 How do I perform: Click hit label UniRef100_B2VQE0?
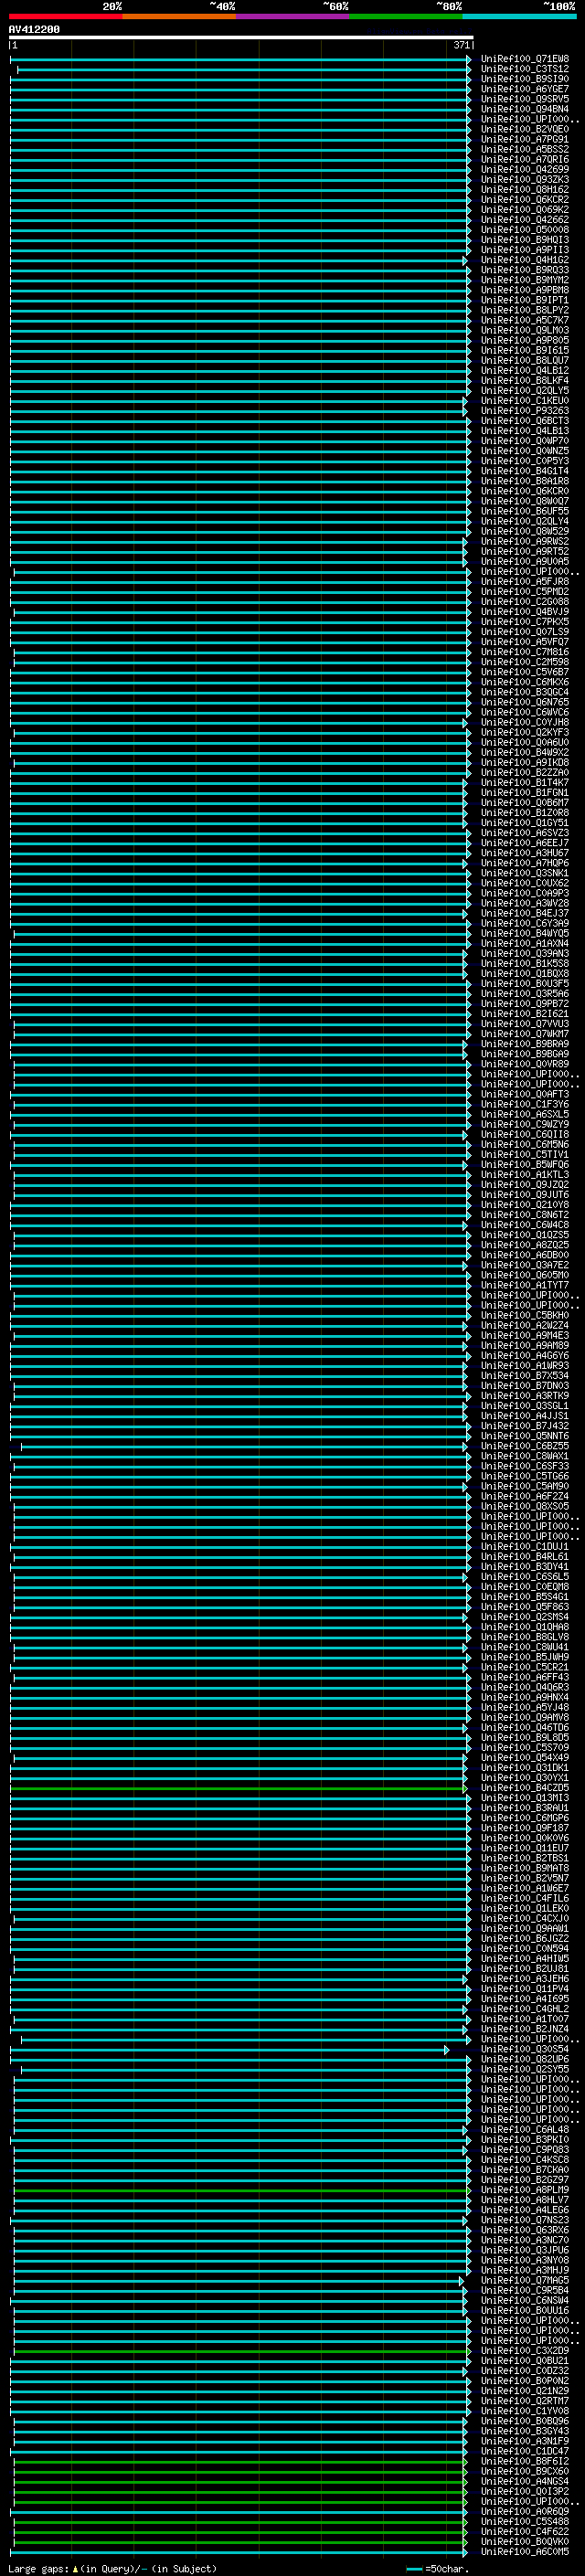(524, 129)
